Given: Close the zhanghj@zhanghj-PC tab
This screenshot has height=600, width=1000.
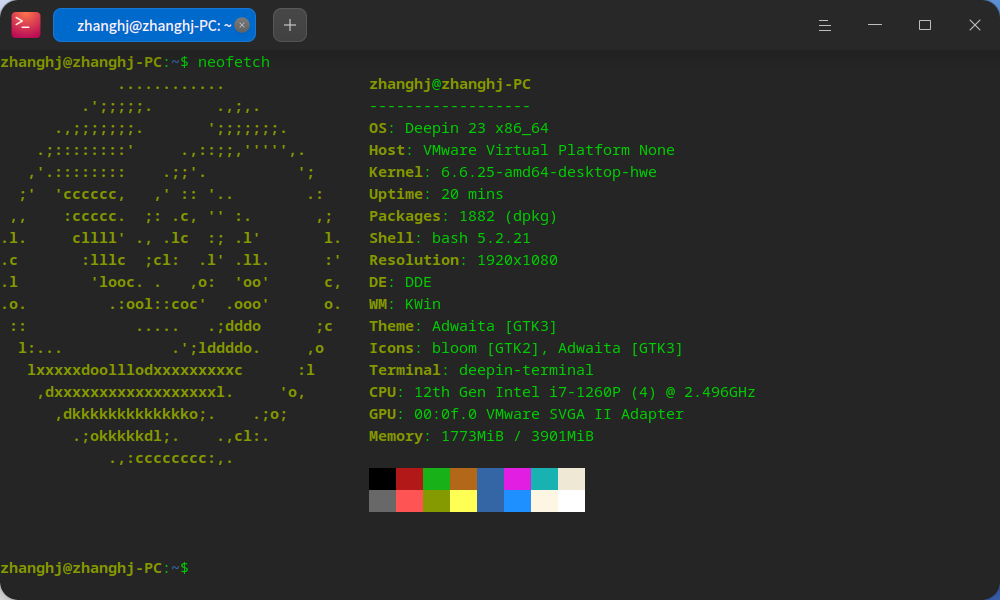Looking at the screenshot, I should [242, 25].
